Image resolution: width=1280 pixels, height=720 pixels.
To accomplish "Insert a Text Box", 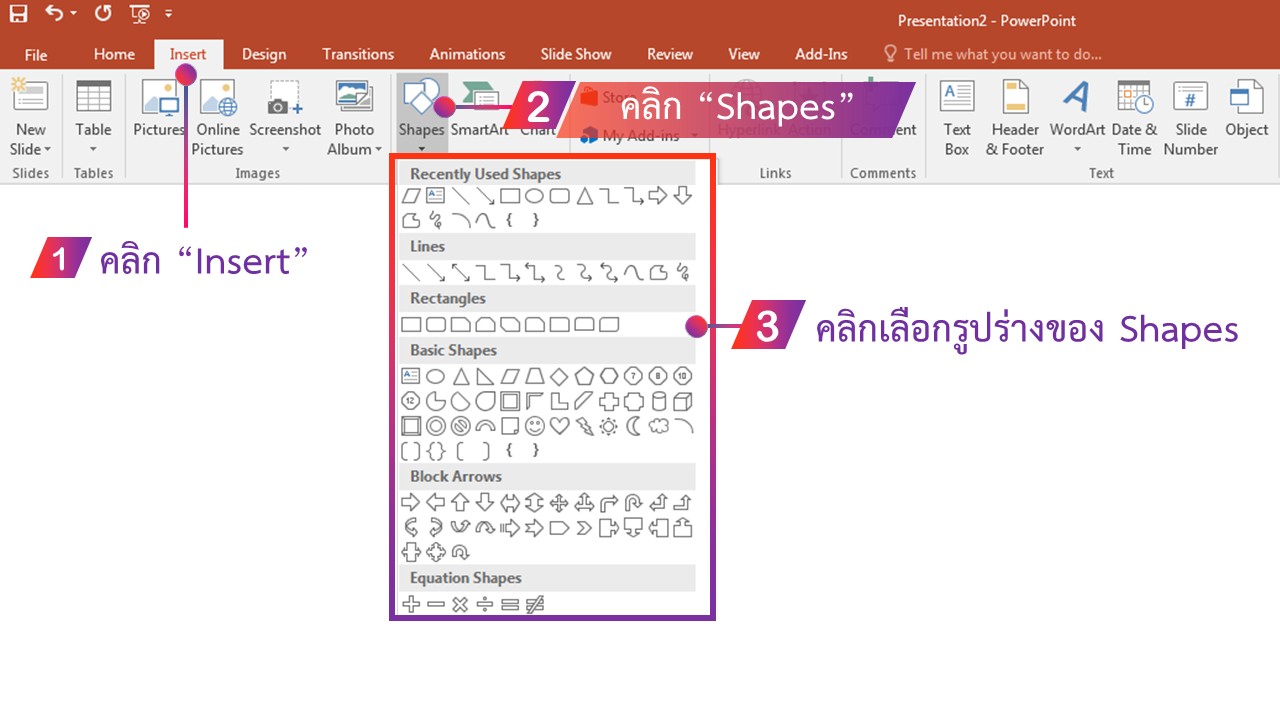I will [x=957, y=118].
